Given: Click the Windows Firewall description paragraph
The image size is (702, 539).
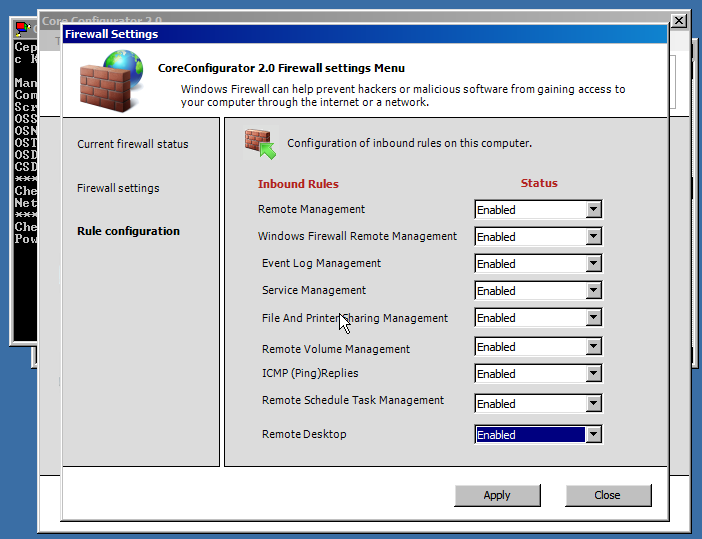Looking at the screenshot, I should click(x=403, y=96).
